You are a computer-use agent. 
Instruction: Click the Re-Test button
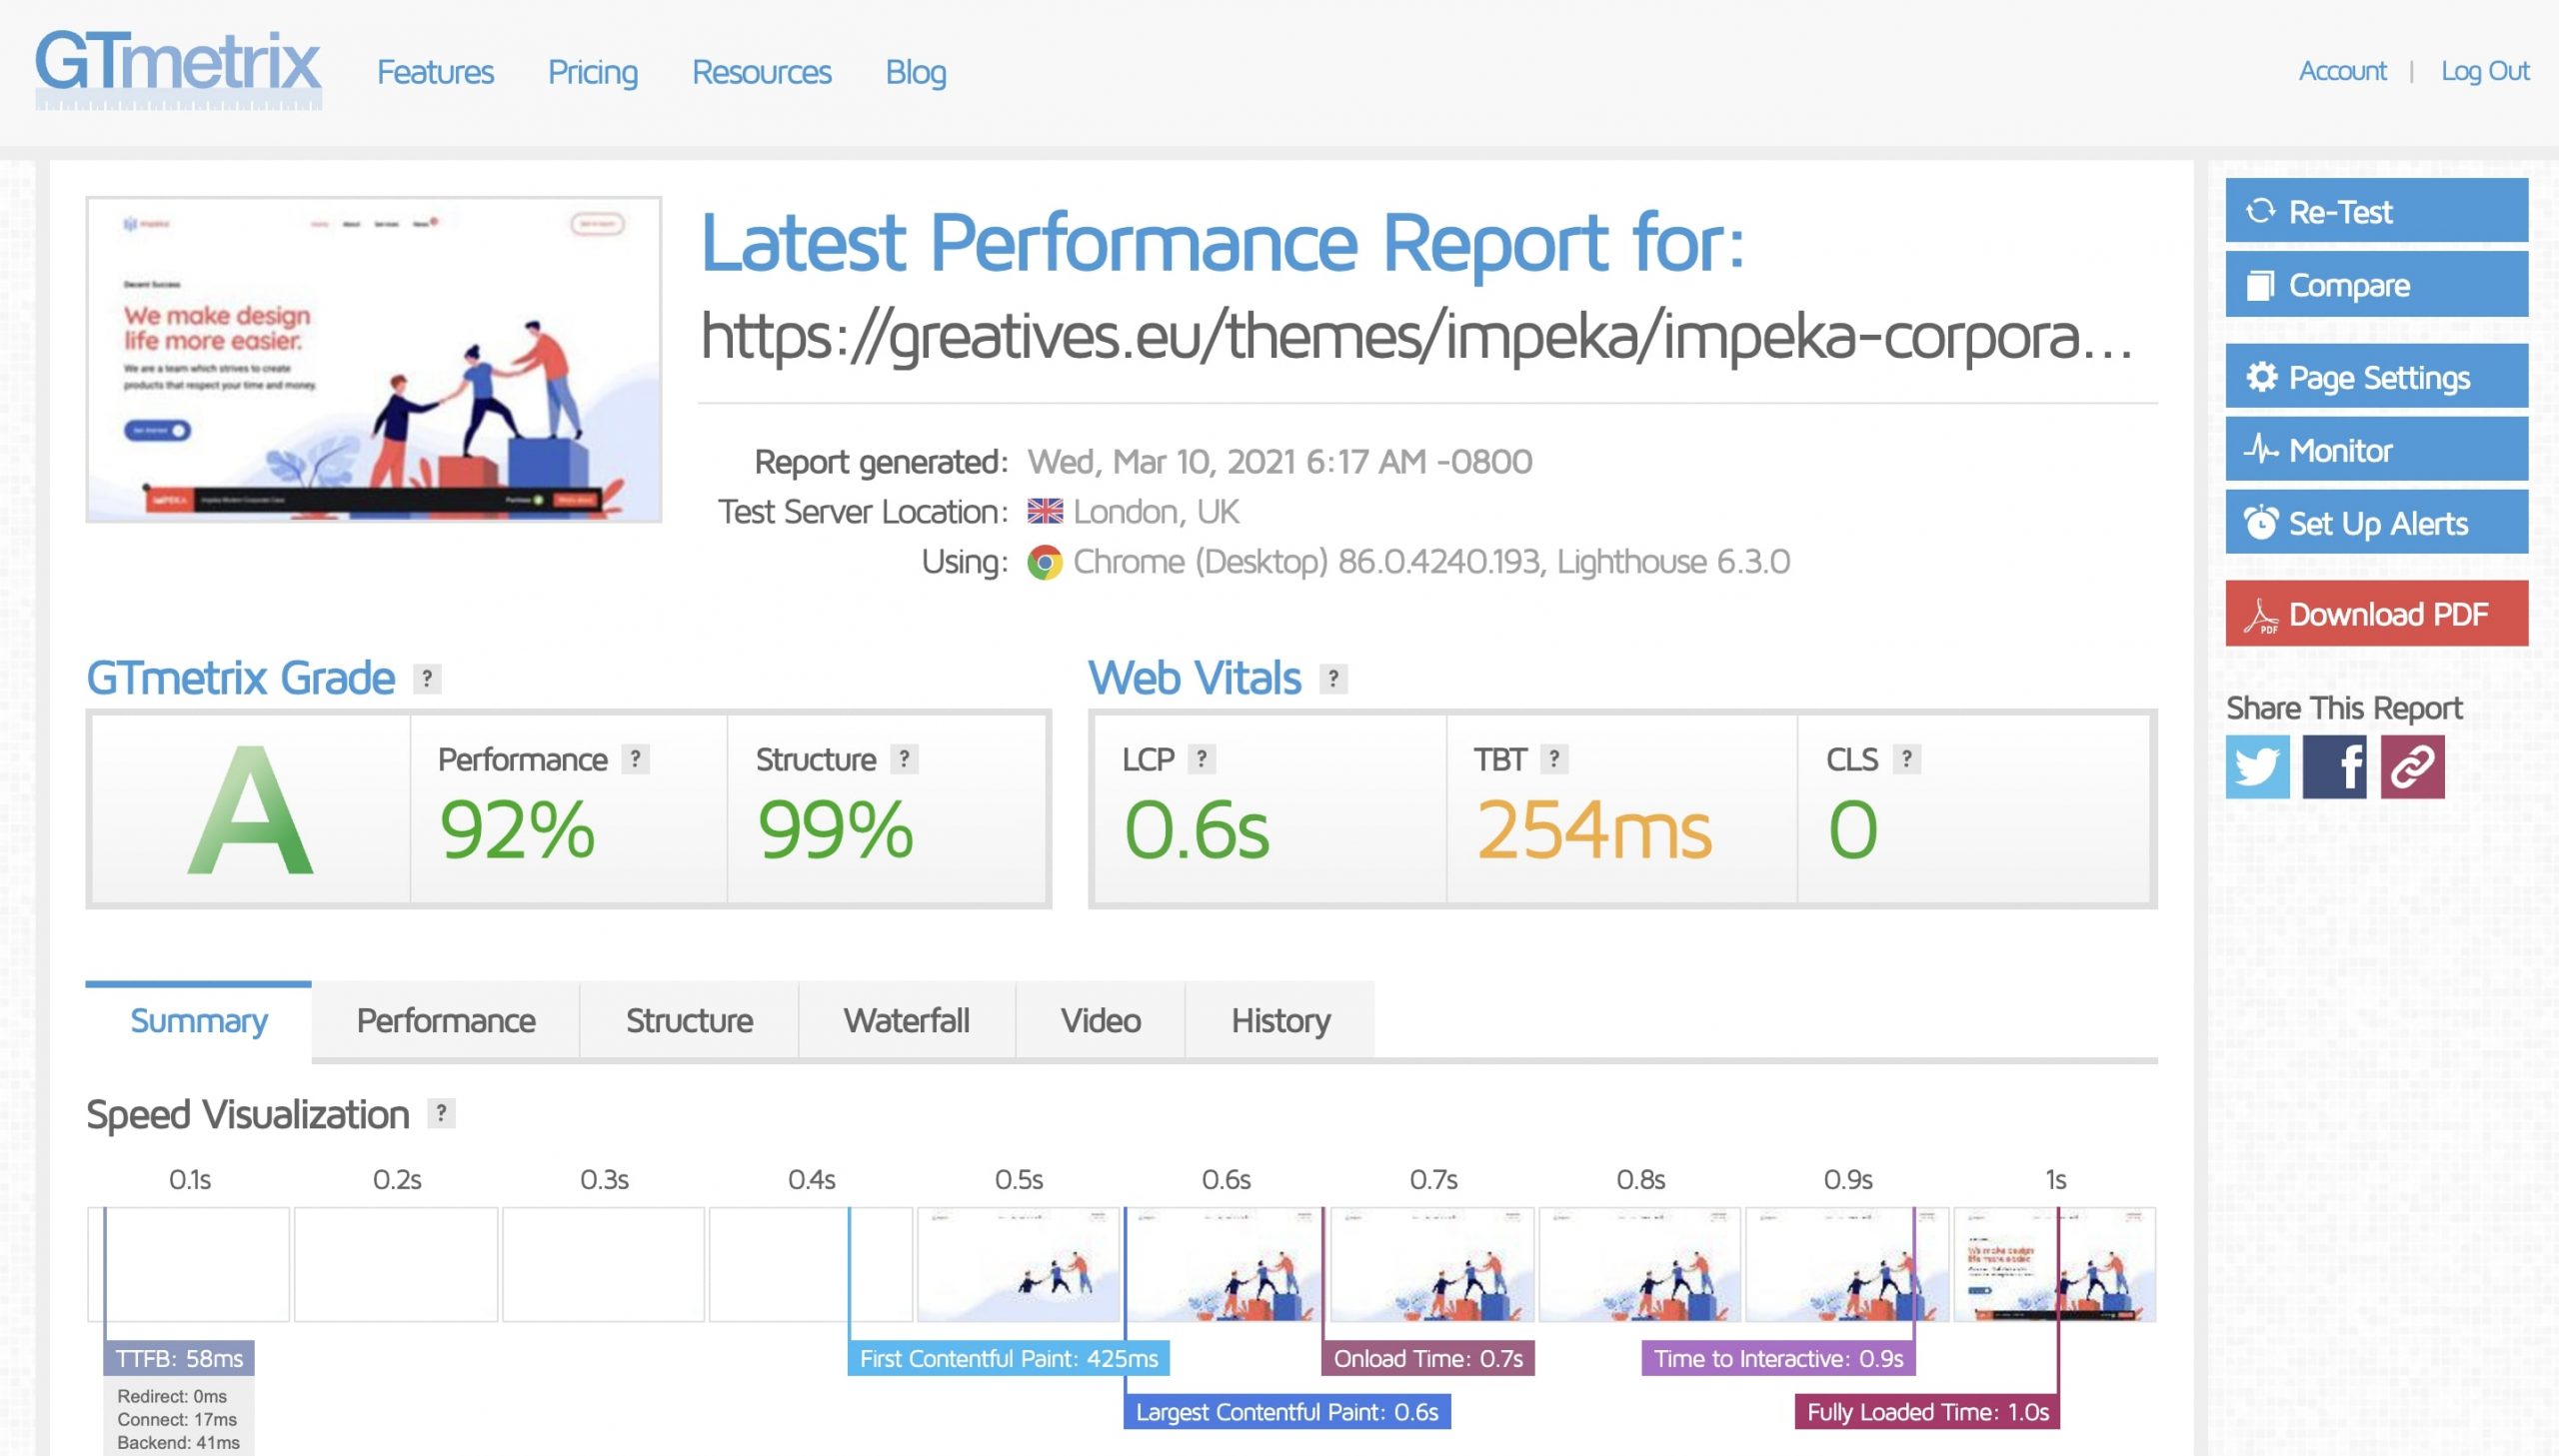[x=2375, y=211]
